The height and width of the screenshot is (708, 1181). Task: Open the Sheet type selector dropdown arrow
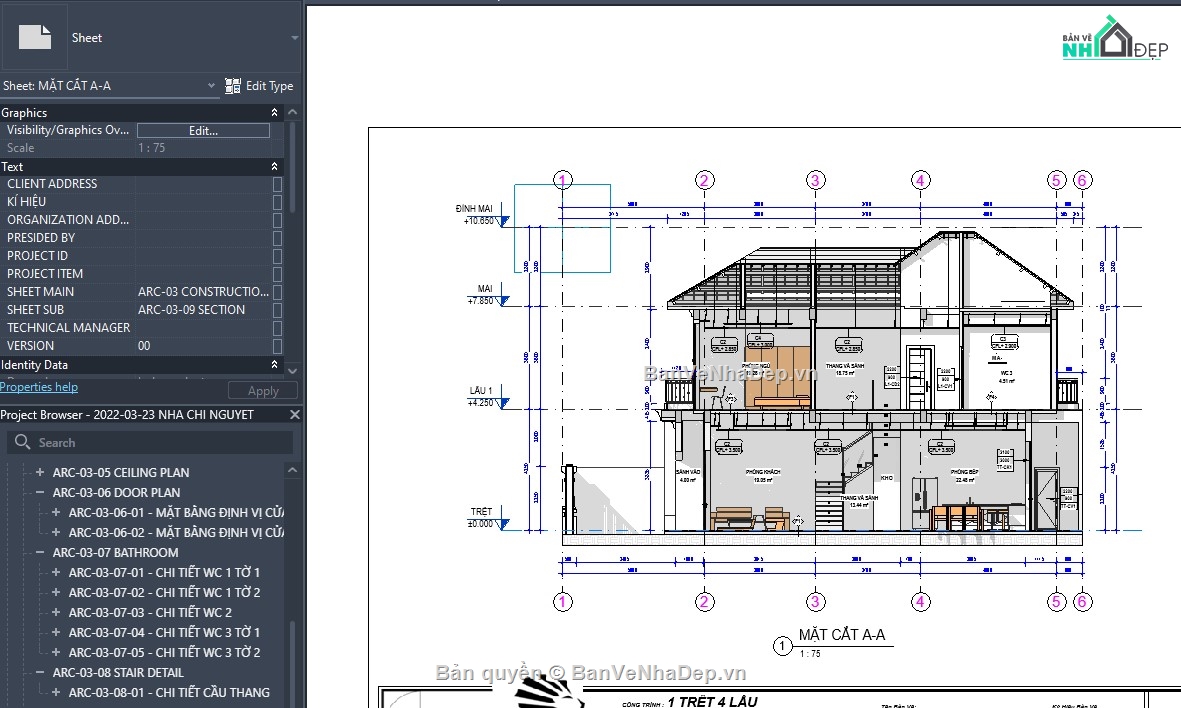[x=294, y=38]
